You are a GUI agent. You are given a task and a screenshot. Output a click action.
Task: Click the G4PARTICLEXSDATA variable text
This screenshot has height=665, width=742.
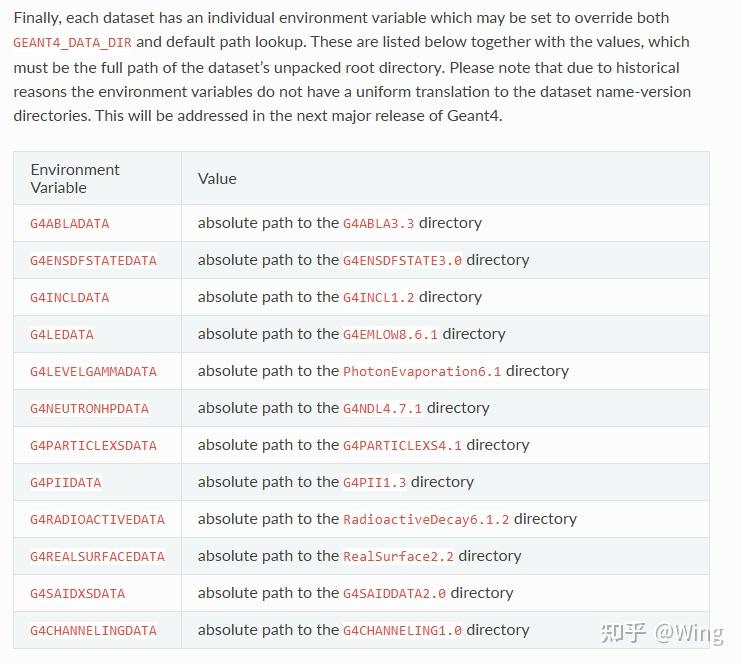click(x=93, y=445)
